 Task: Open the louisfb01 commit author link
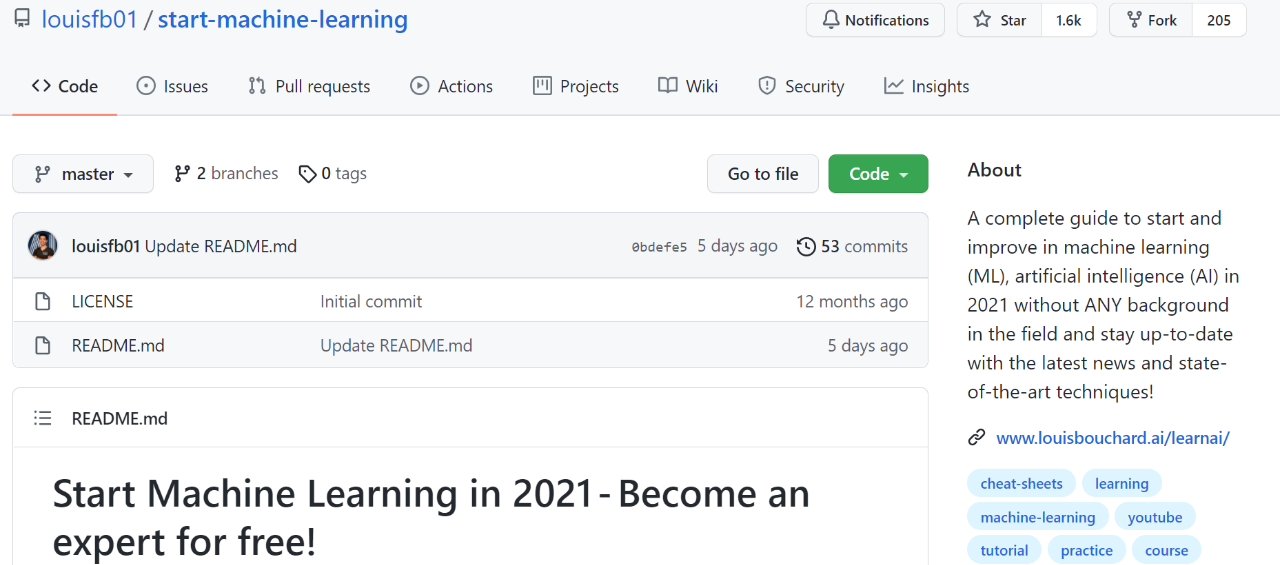106,247
